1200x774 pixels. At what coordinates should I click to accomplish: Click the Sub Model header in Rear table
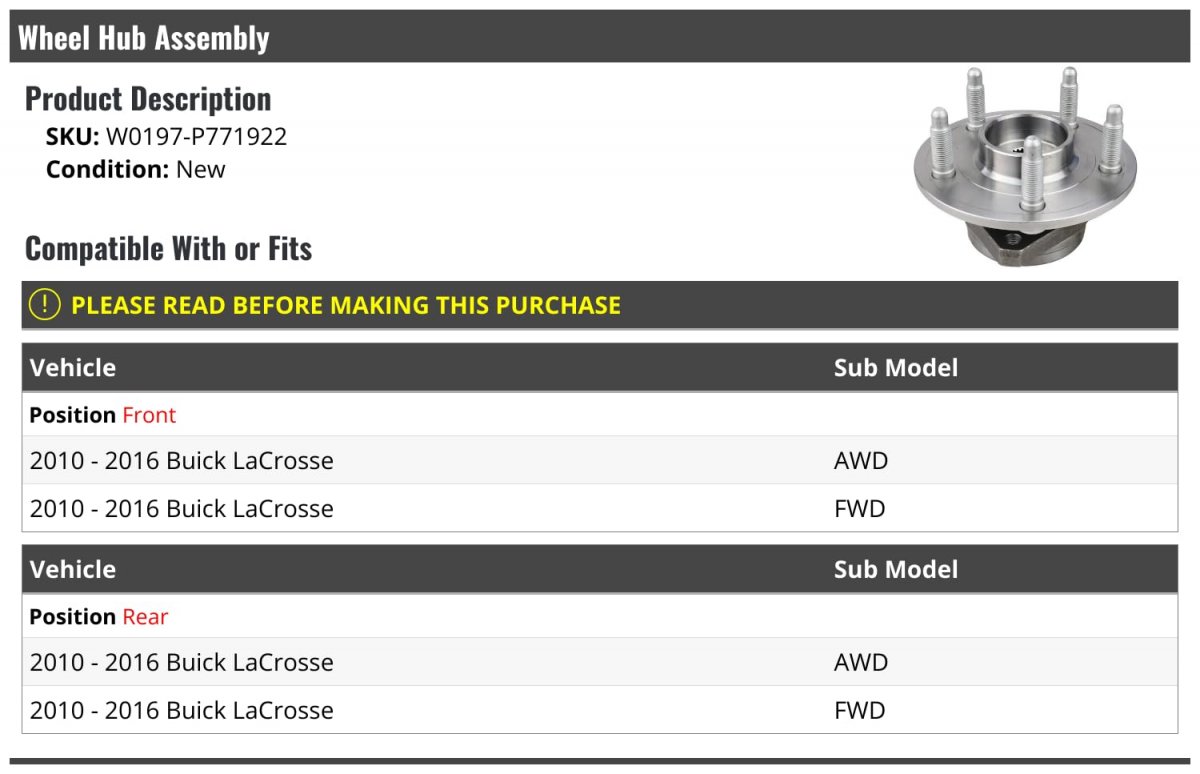[896, 569]
